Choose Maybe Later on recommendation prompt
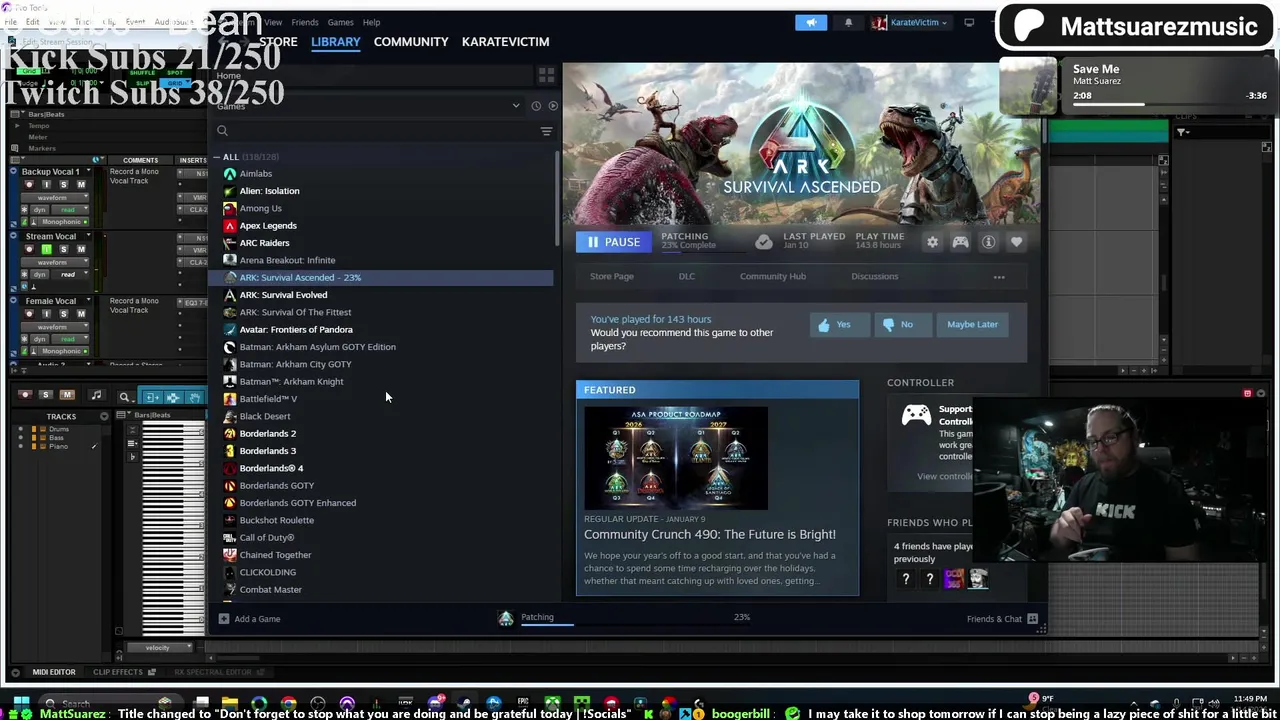The width and height of the screenshot is (1280, 720). click(x=972, y=324)
